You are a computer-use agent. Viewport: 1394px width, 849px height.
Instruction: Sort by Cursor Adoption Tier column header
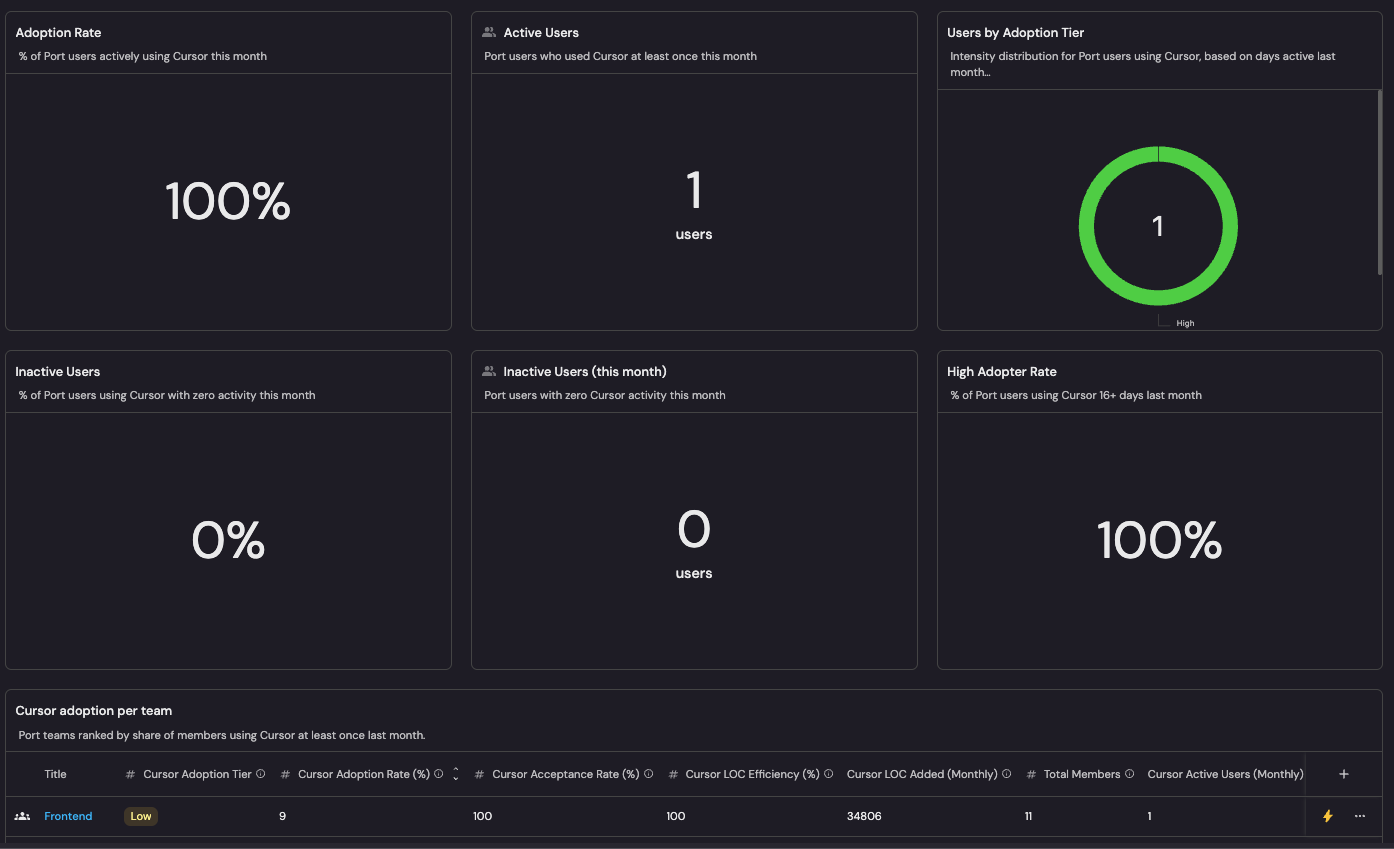[198, 774]
